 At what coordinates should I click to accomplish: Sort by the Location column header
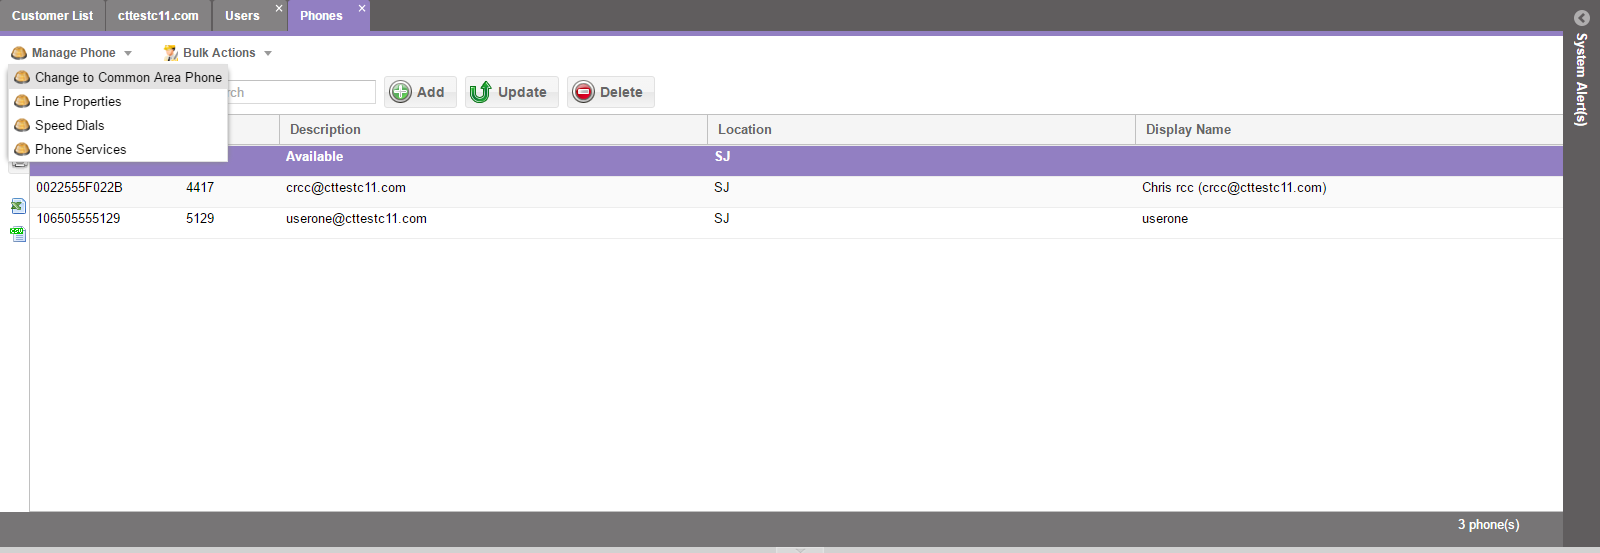921,130
